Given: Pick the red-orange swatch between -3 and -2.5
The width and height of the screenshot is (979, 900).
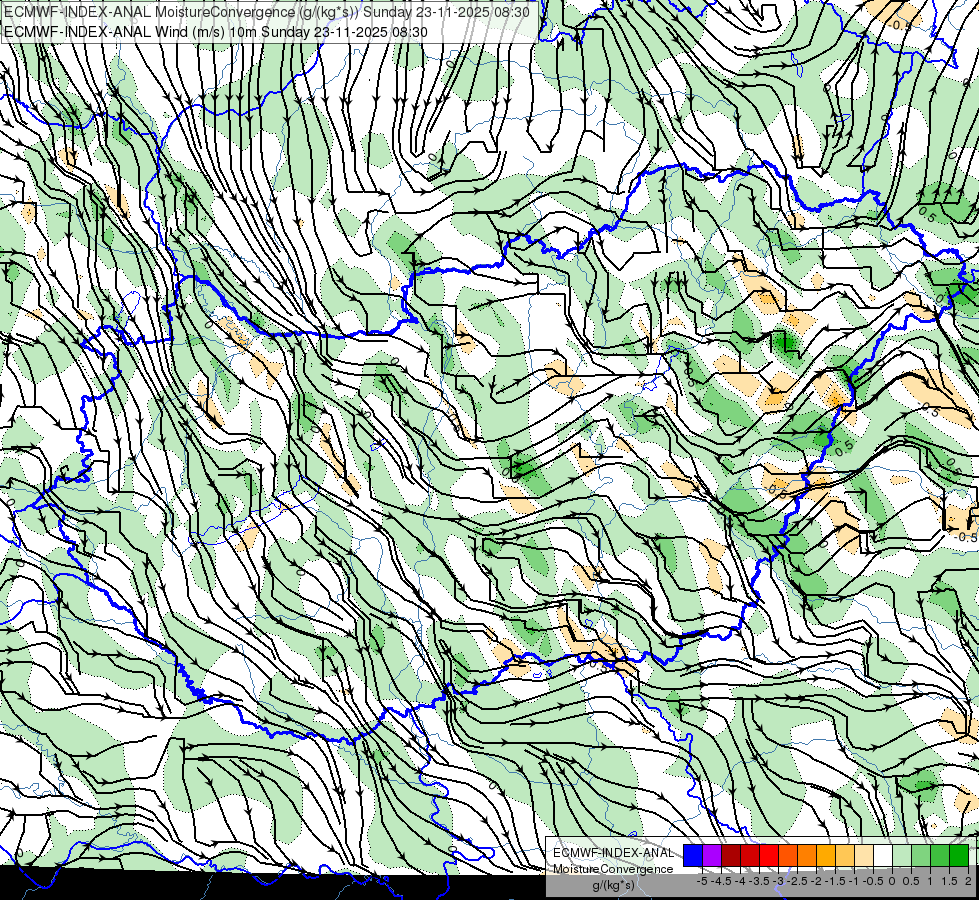Looking at the screenshot, I should pyautogui.click(x=788, y=855).
